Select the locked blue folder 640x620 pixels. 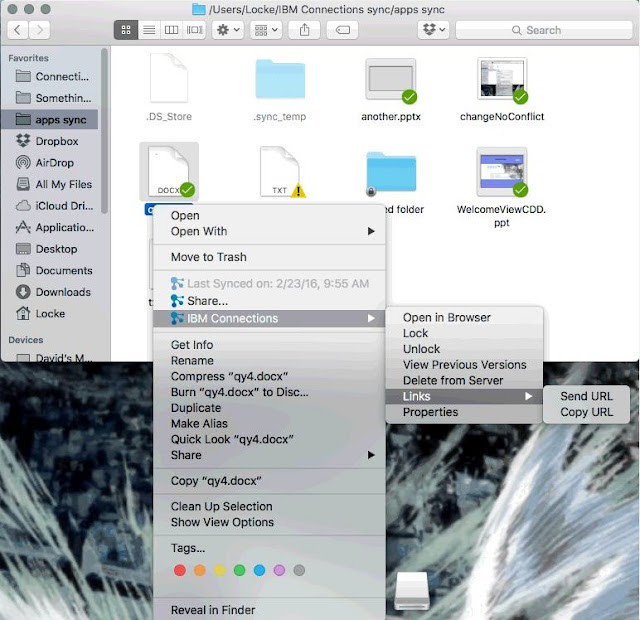tap(391, 173)
